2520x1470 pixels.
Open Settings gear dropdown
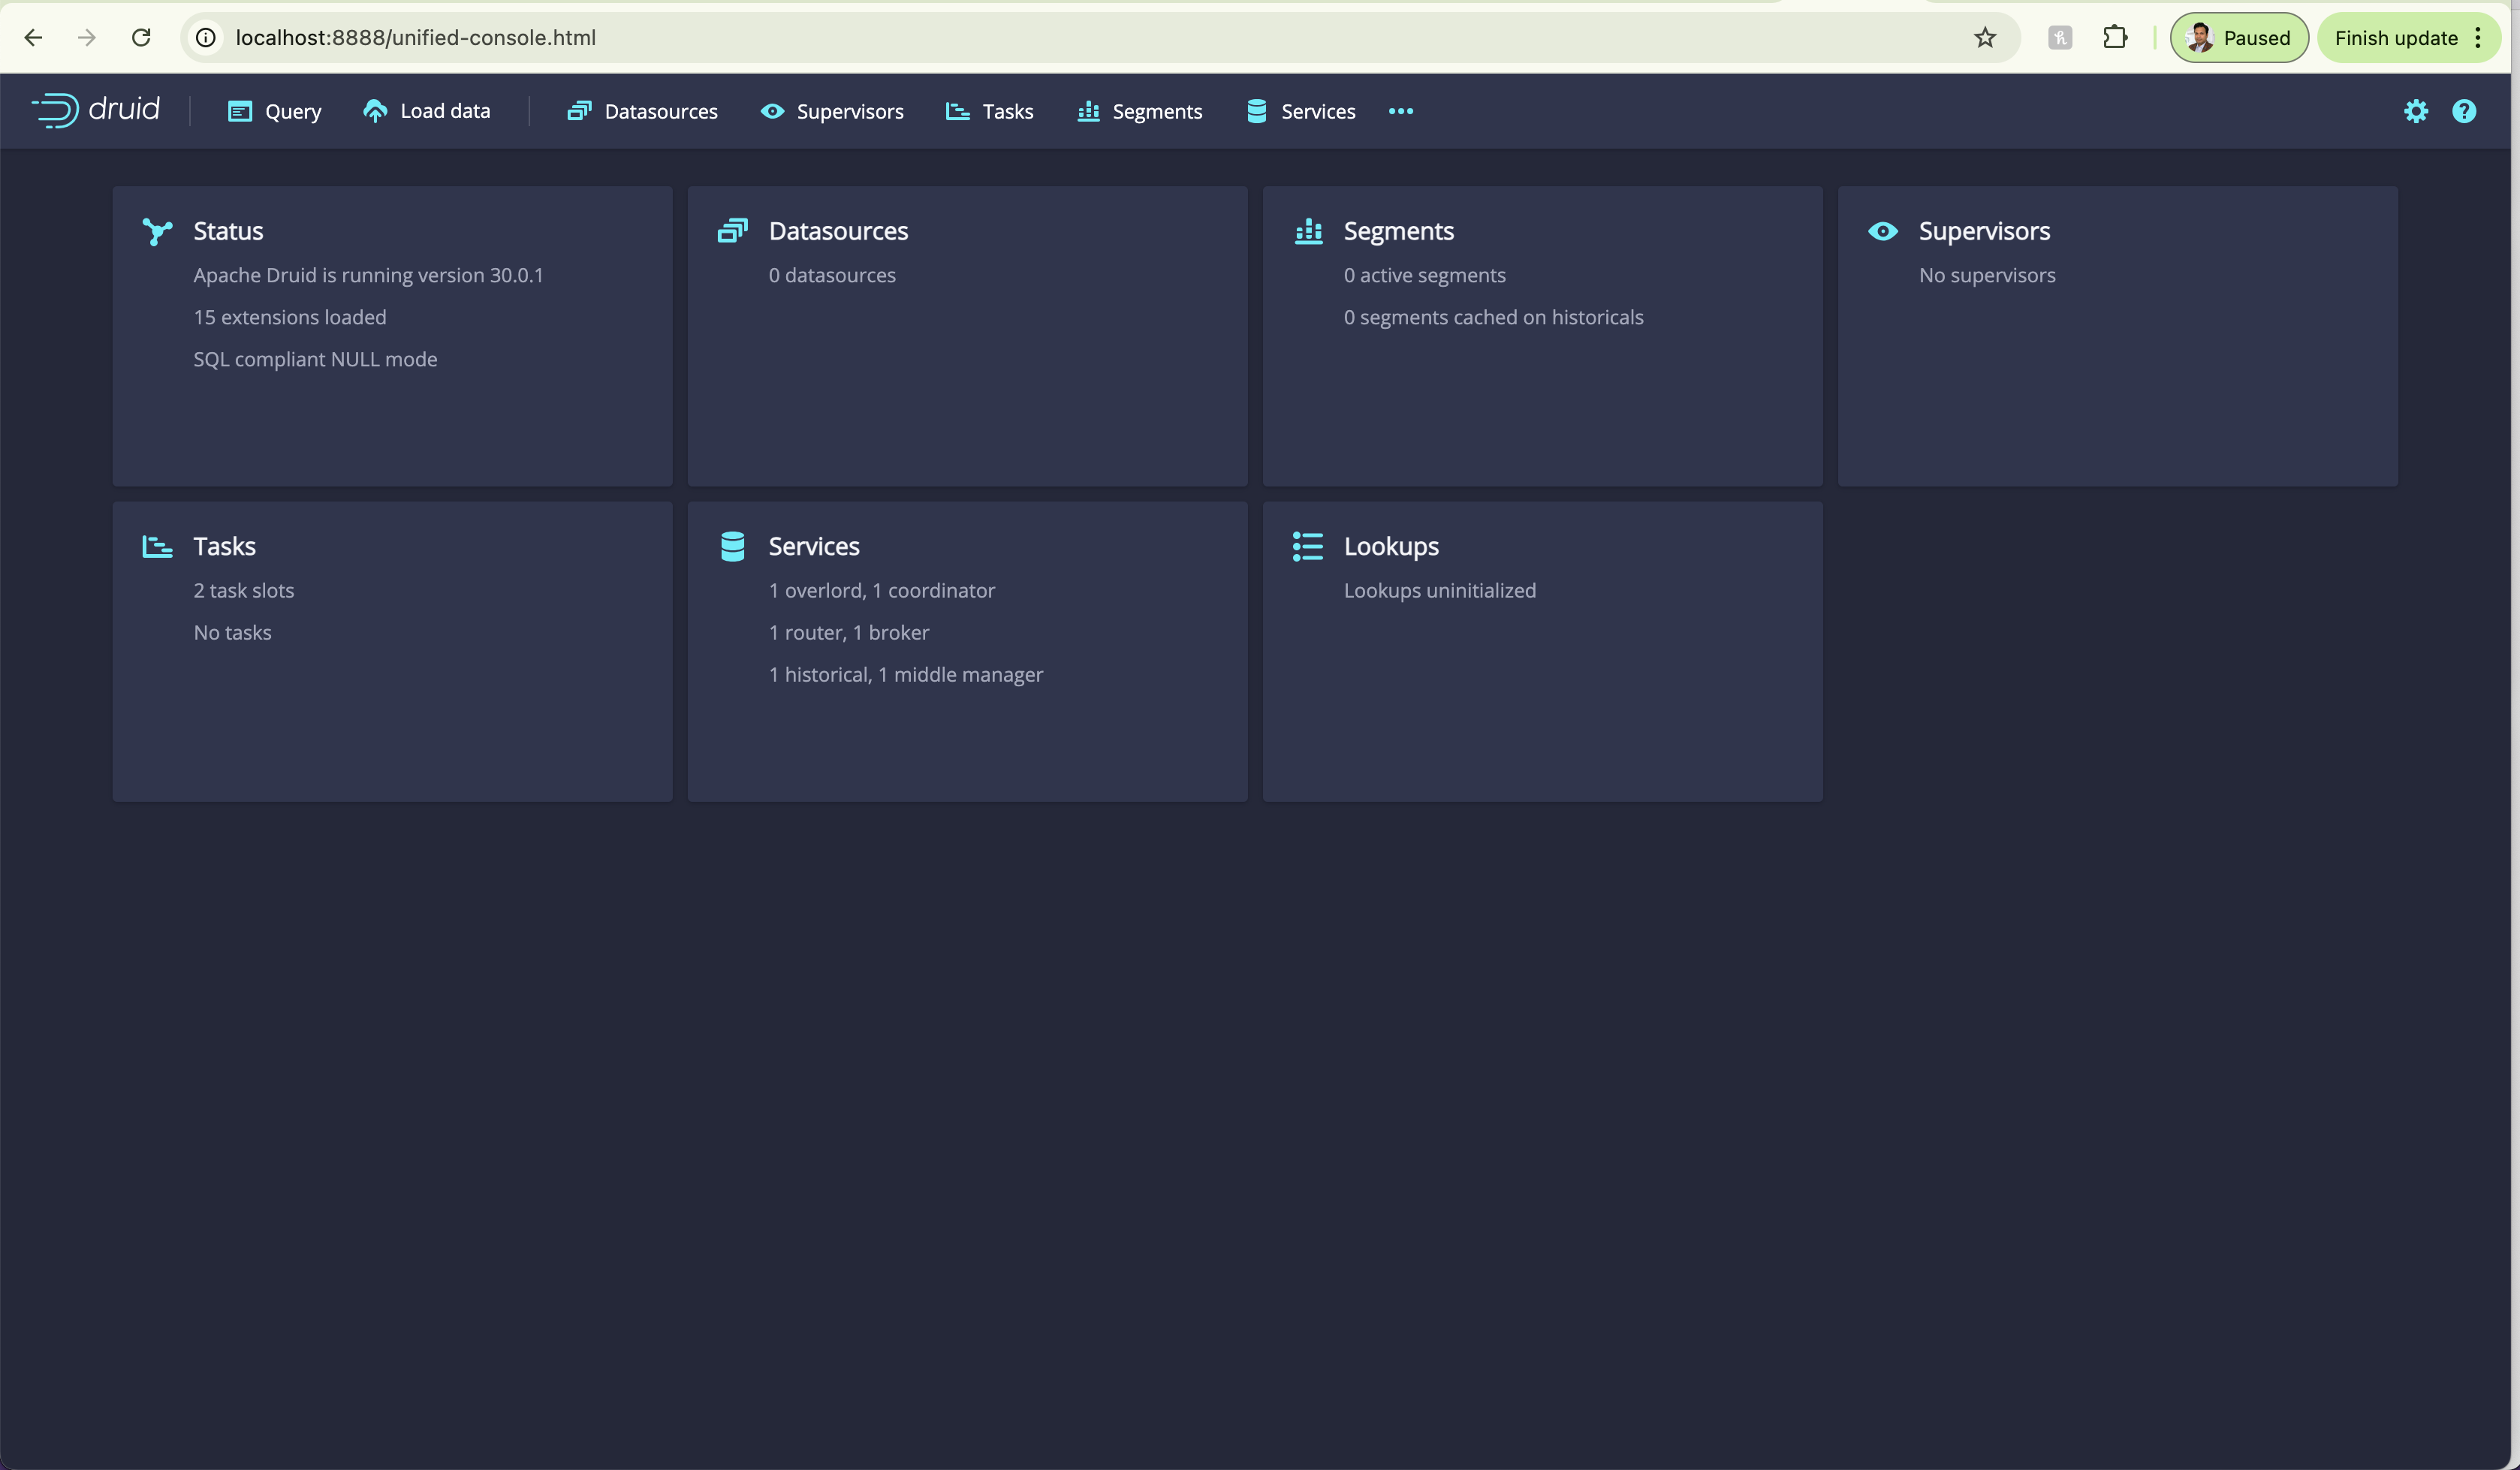pyautogui.click(x=2416, y=110)
